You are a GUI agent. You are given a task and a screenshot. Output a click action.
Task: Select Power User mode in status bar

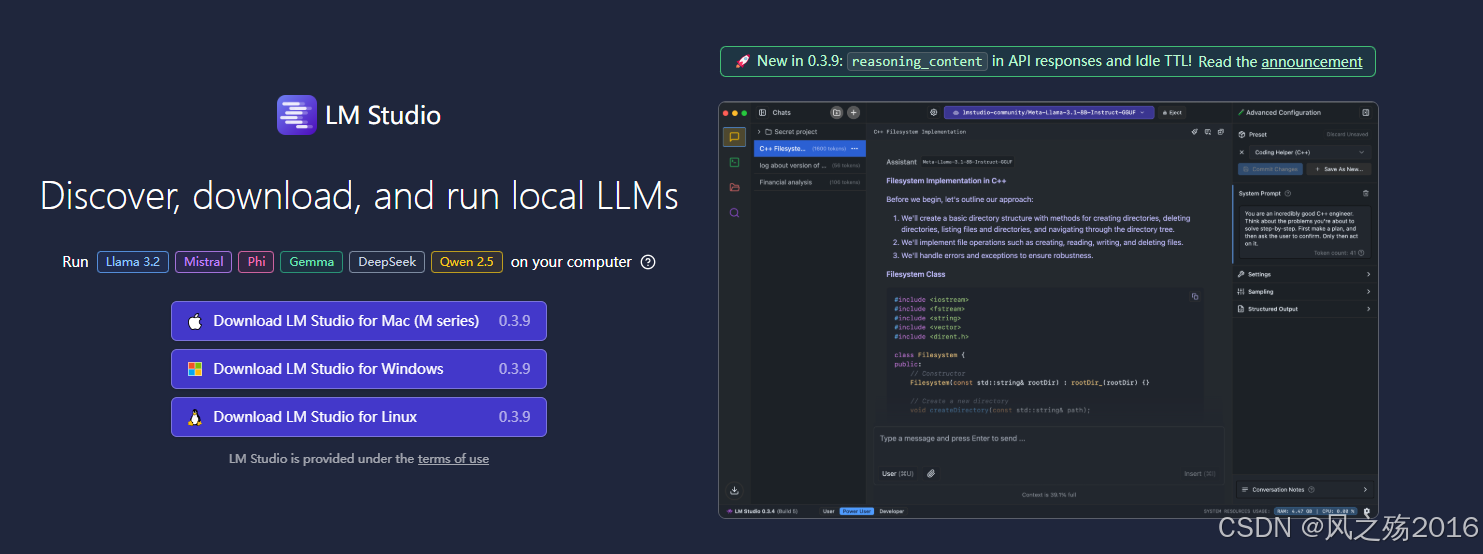point(856,511)
